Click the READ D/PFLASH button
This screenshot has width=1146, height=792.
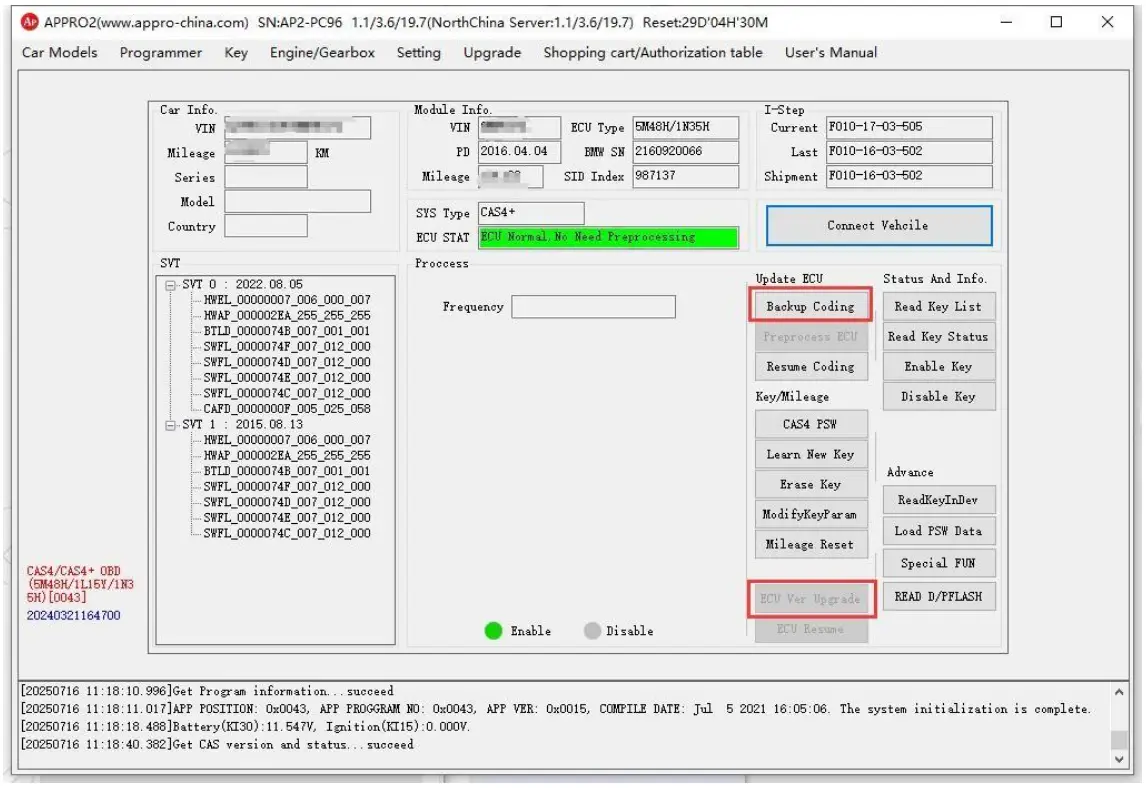(x=938, y=596)
